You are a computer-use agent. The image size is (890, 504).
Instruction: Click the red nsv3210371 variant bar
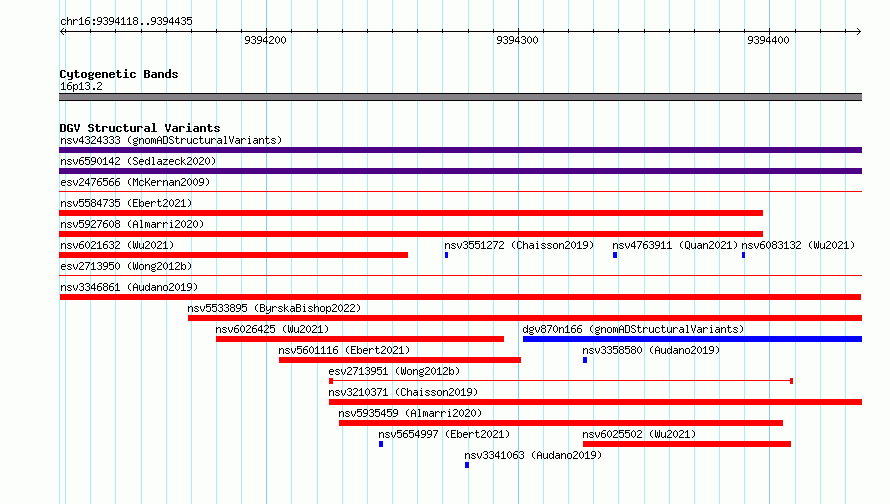click(595, 402)
